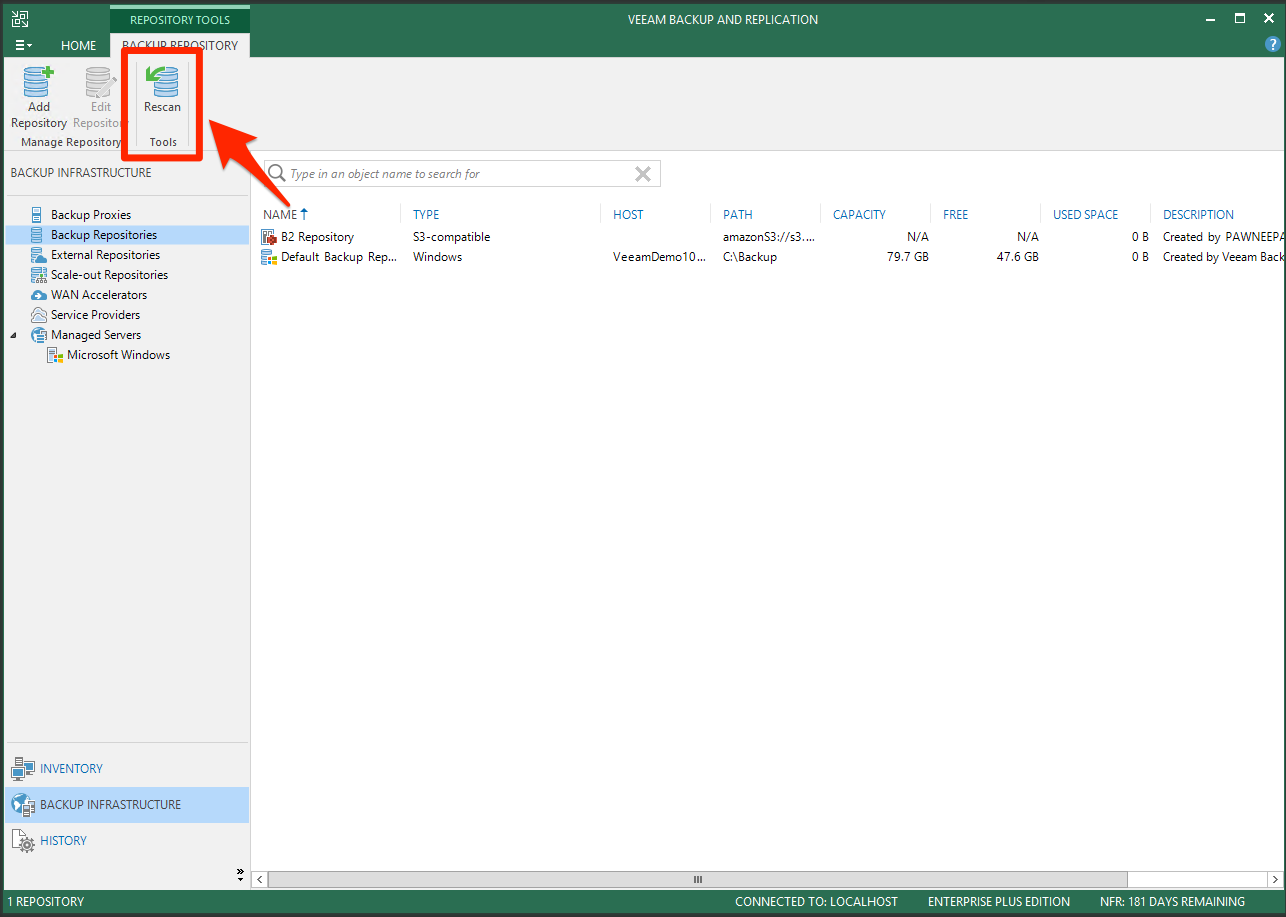Image resolution: width=1286 pixels, height=917 pixels.
Task: Select the BACKUP REPOSITORY ribbon tab
Action: click(180, 45)
